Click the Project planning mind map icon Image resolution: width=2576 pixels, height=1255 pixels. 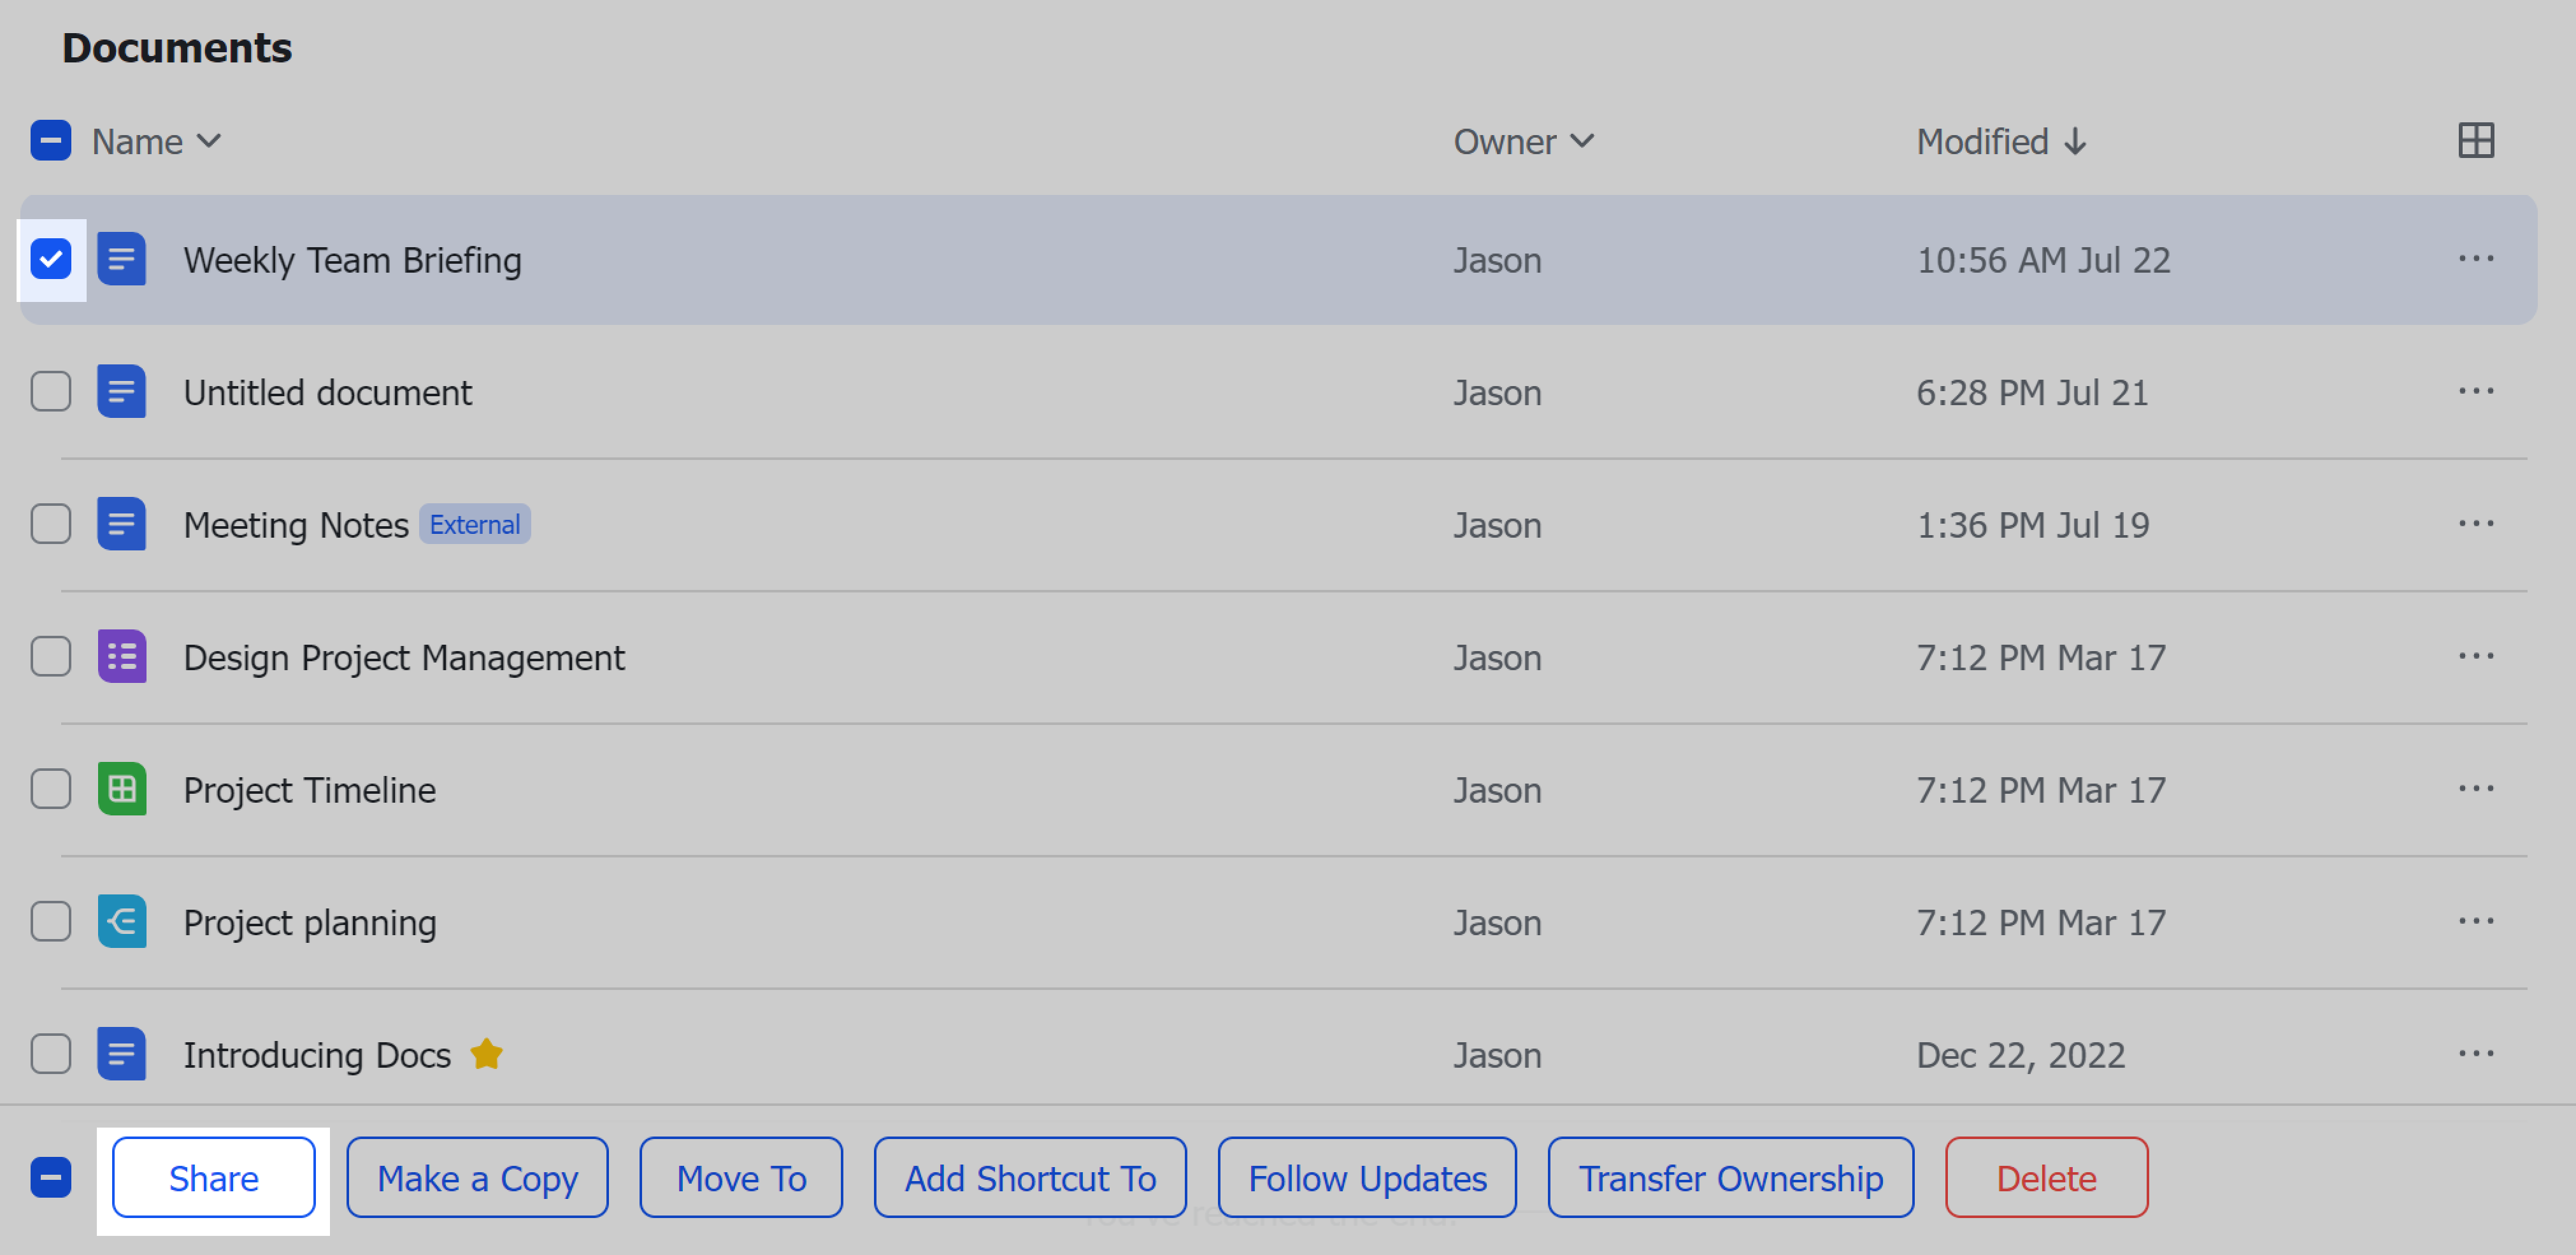[x=122, y=921]
